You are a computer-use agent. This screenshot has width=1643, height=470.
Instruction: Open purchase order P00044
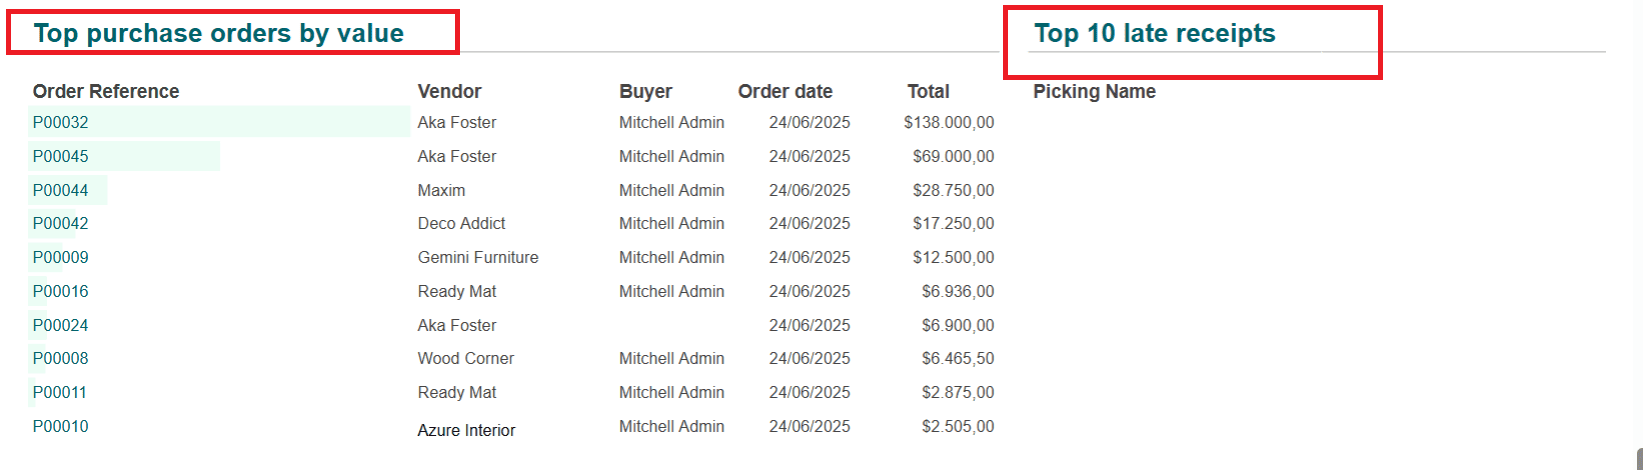(x=61, y=190)
